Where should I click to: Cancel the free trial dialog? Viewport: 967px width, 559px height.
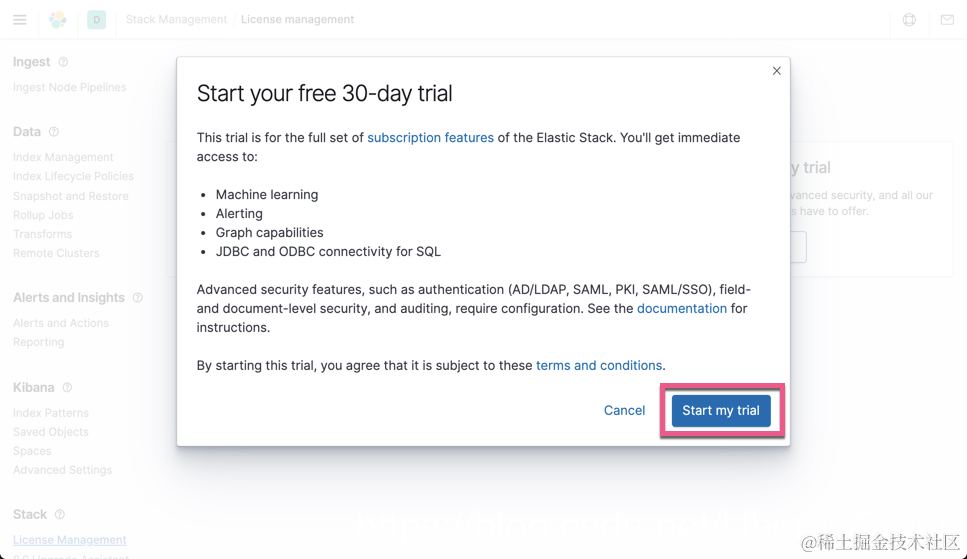pyautogui.click(x=624, y=410)
